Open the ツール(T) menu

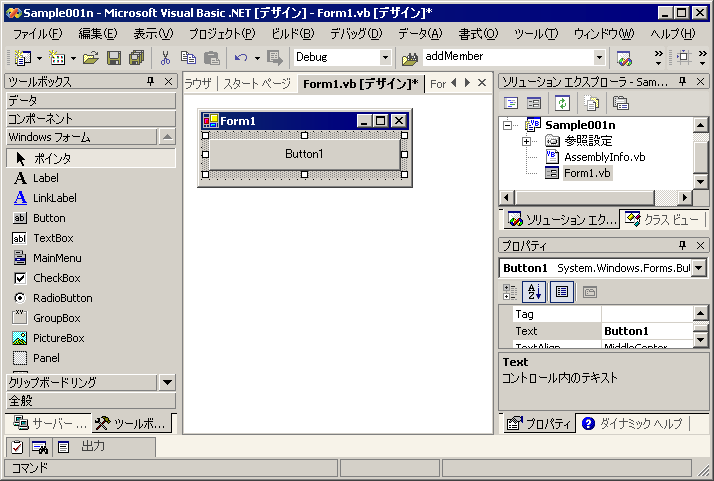pyautogui.click(x=536, y=34)
